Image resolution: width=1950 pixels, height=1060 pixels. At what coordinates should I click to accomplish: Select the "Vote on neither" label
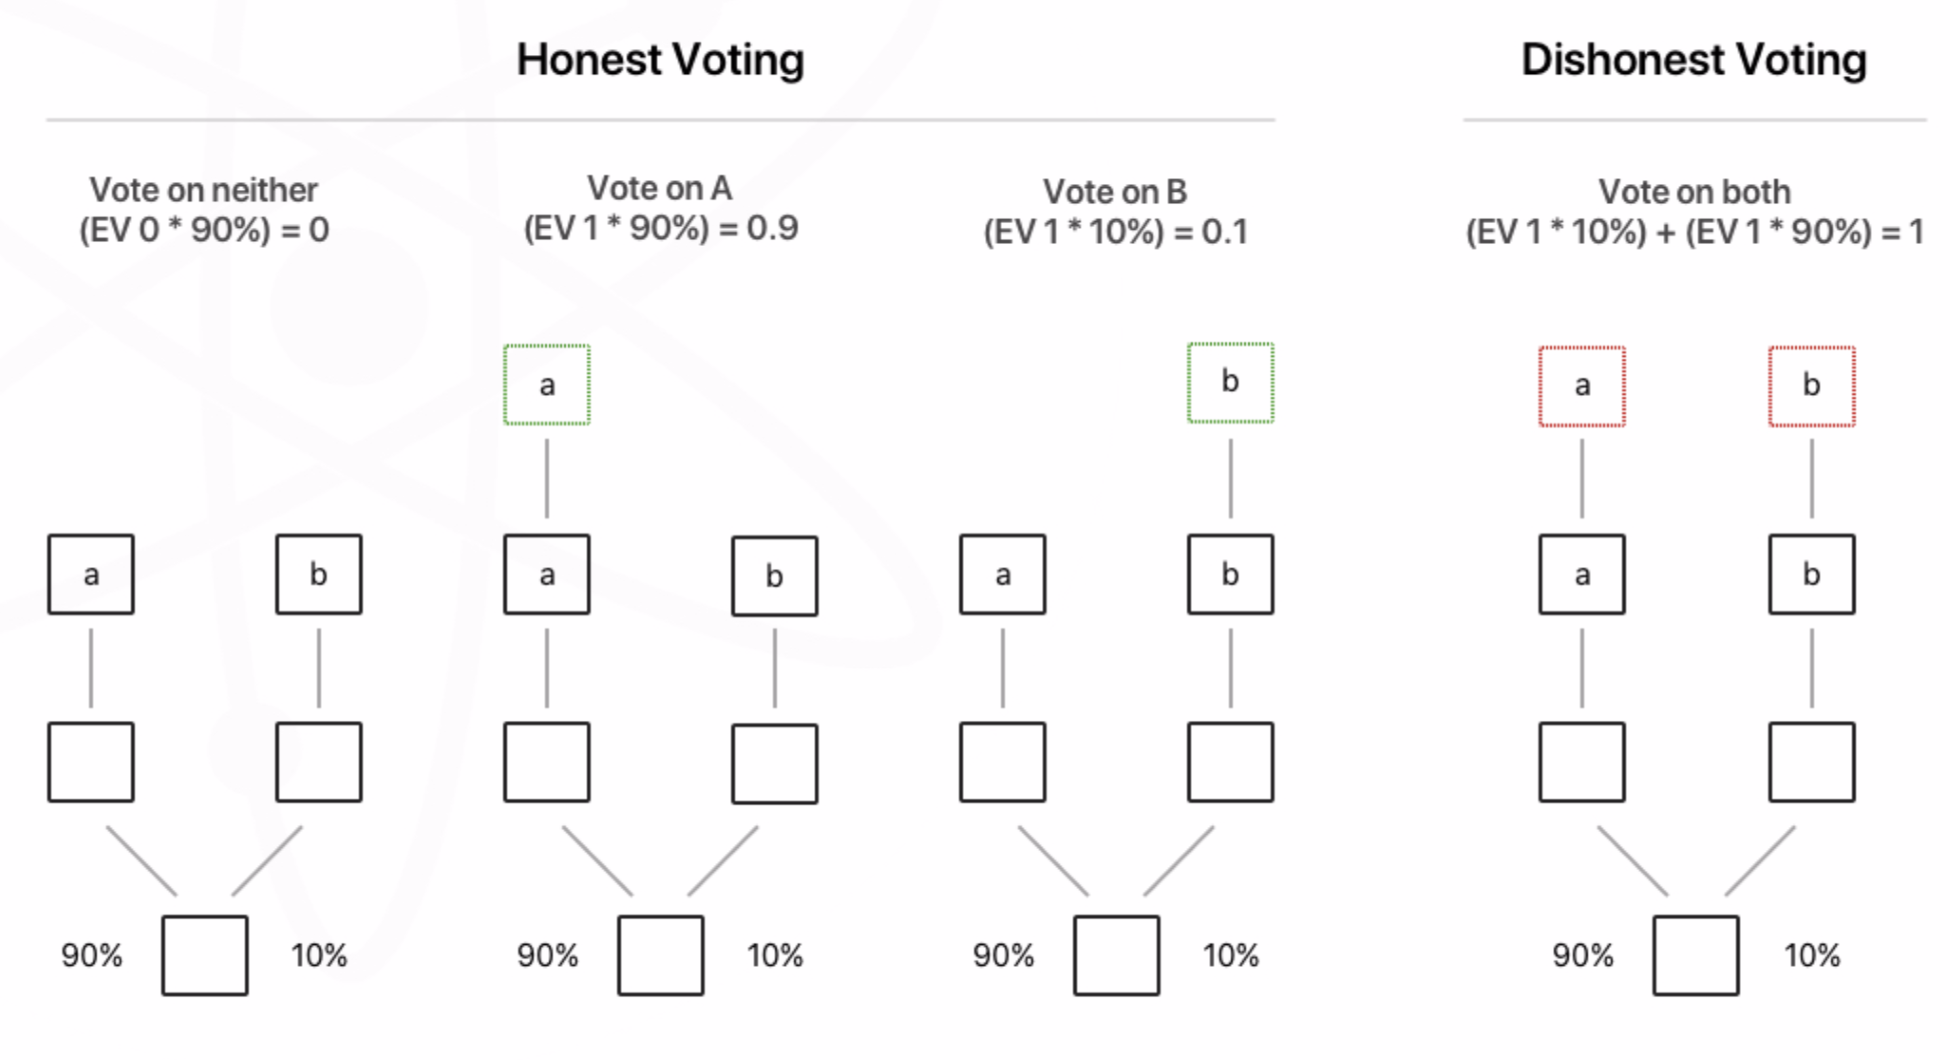203,190
